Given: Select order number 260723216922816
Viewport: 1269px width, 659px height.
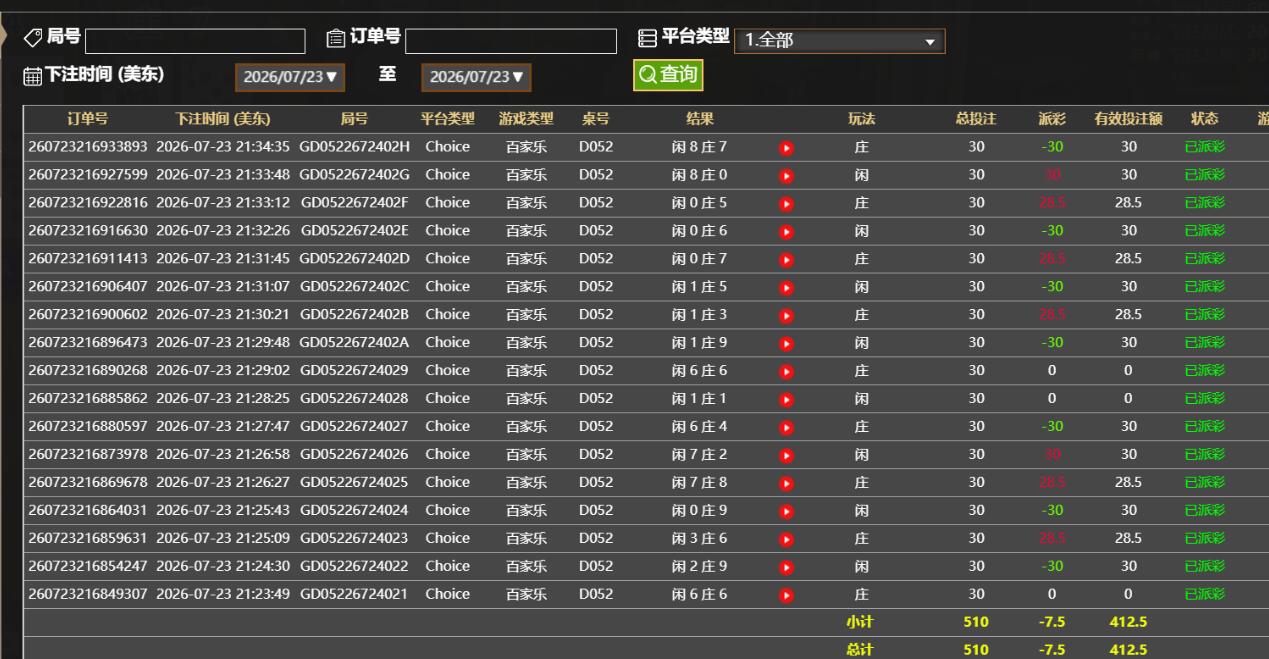Looking at the screenshot, I should click(x=88, y=203).
